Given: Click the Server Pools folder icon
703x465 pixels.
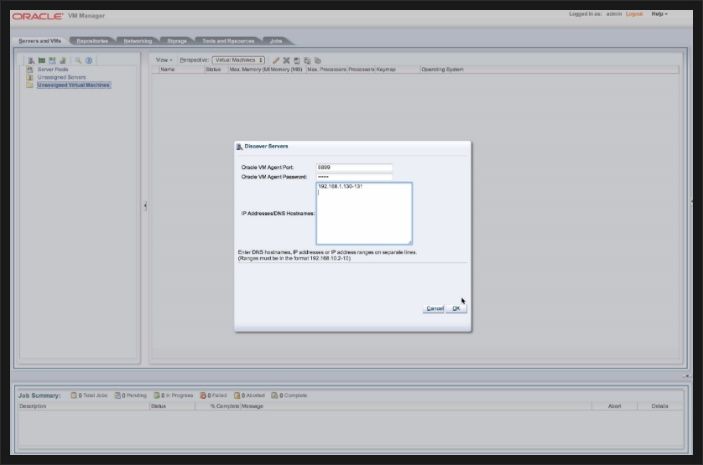Looking at the screenshot, I should point(30,70).
